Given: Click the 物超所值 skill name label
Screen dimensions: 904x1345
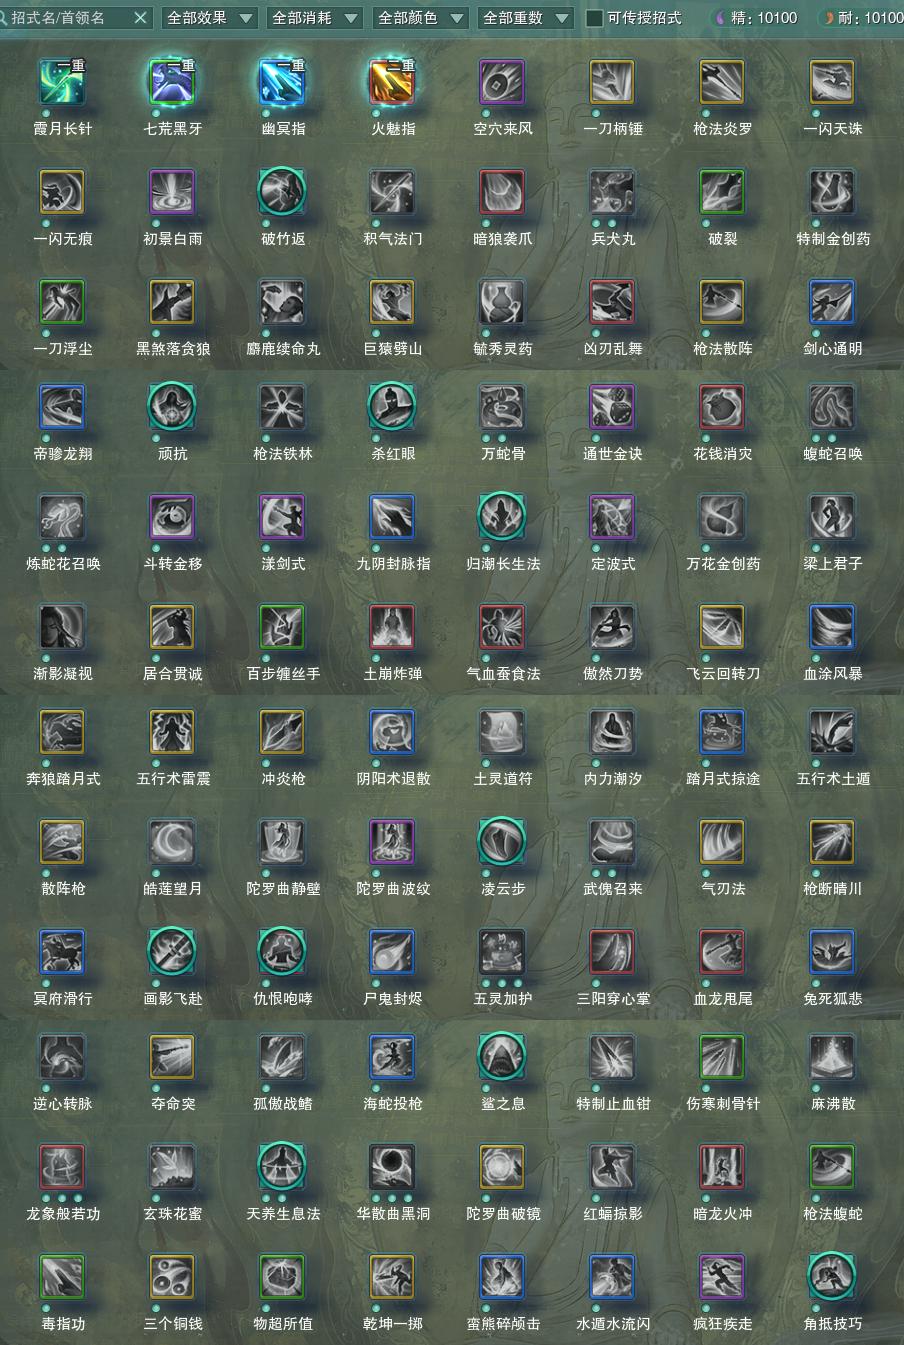Looking at the screenshot, I should (x=283, y=1324).
